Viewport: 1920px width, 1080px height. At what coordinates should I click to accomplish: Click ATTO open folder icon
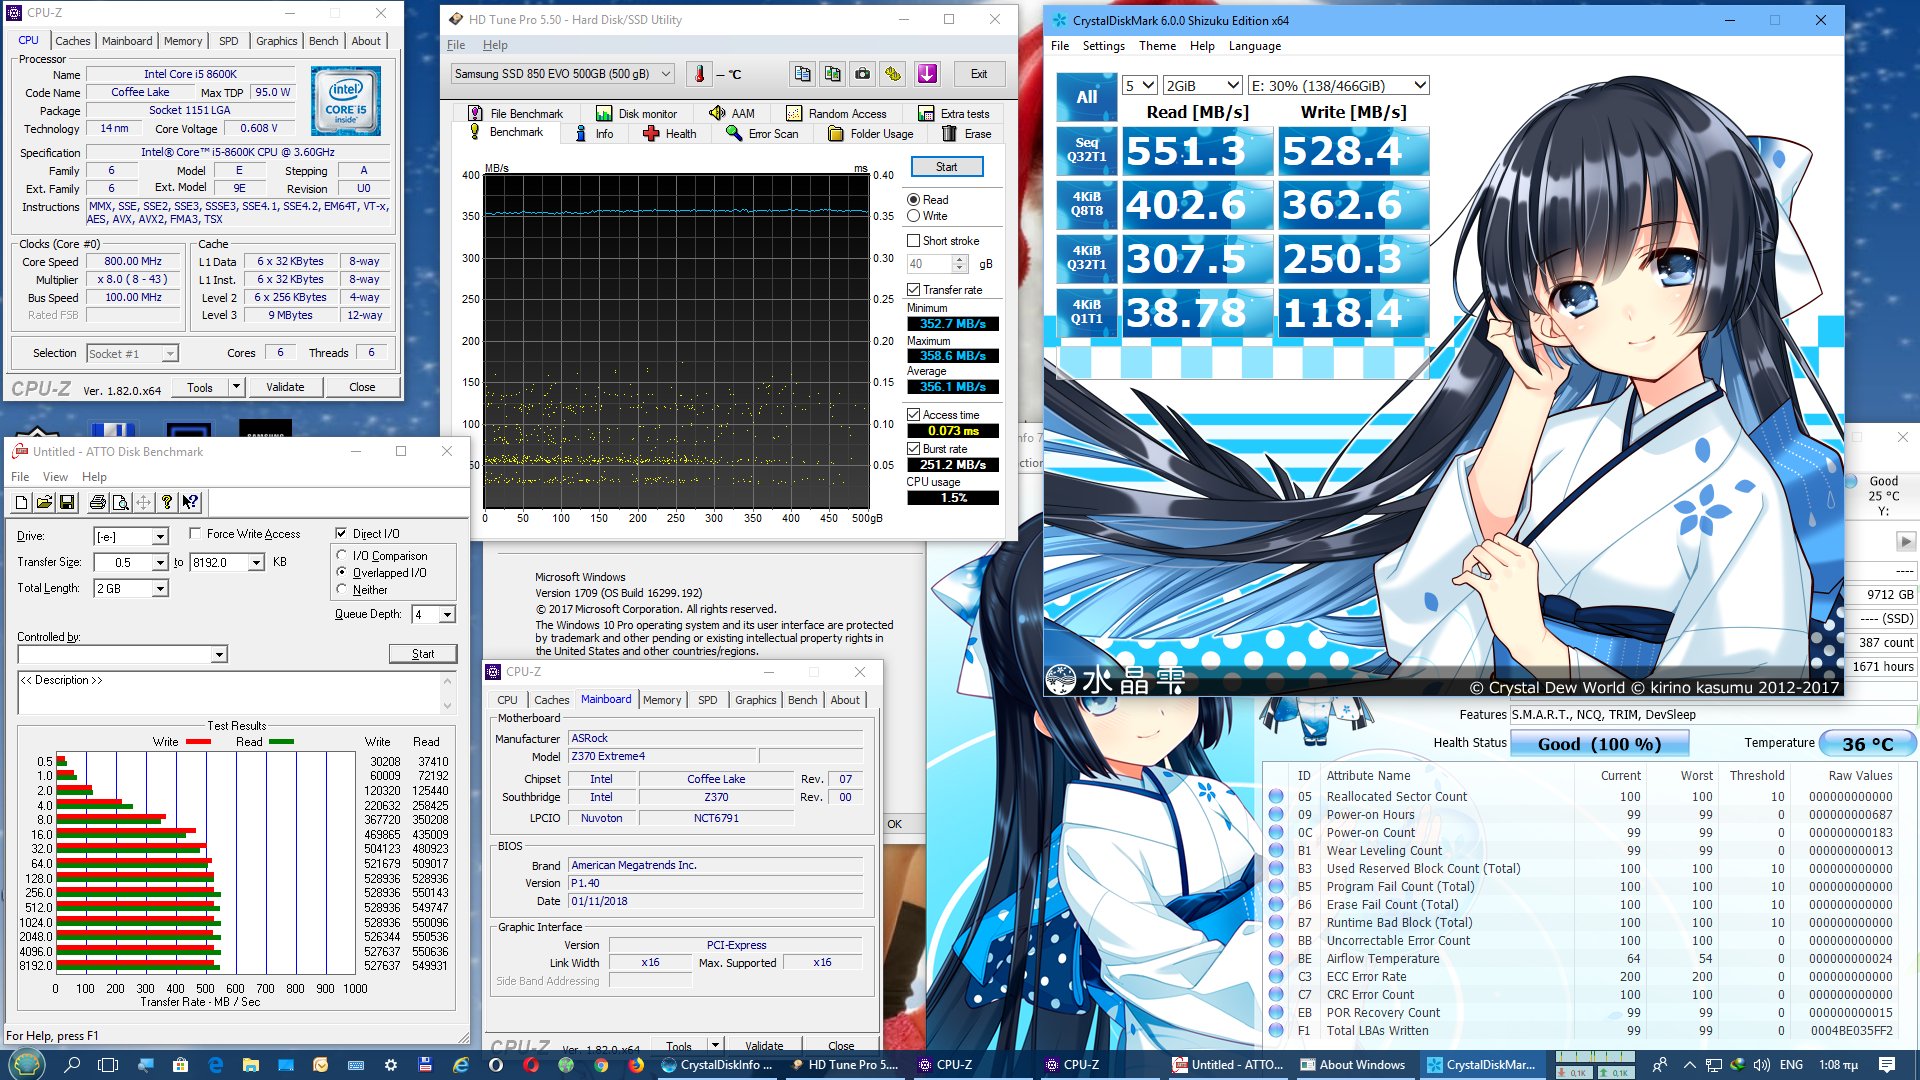point(44,502)
